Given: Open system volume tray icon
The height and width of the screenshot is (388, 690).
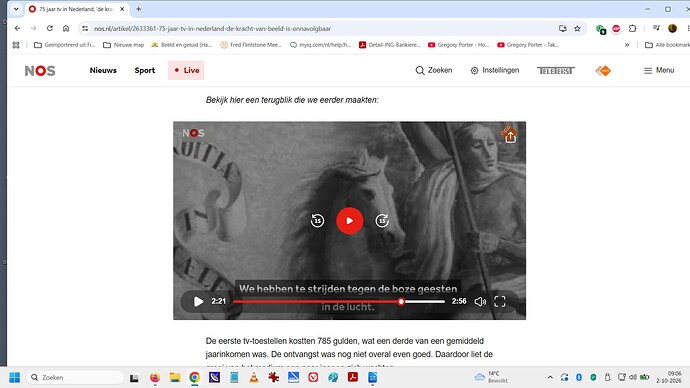Looking at the screenshot, I should [x=633, y=377].
